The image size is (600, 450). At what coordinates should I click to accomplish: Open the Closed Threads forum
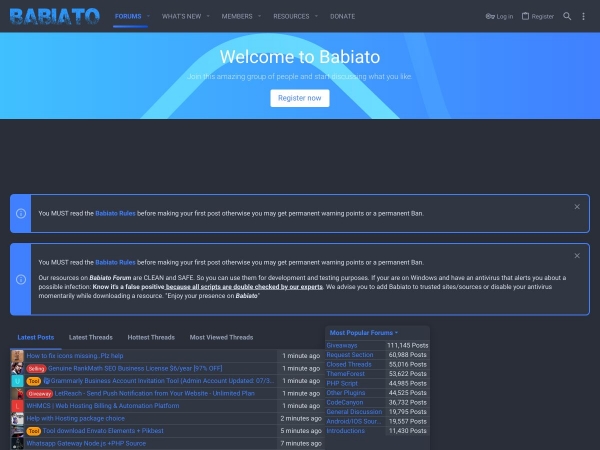(349, 364)
